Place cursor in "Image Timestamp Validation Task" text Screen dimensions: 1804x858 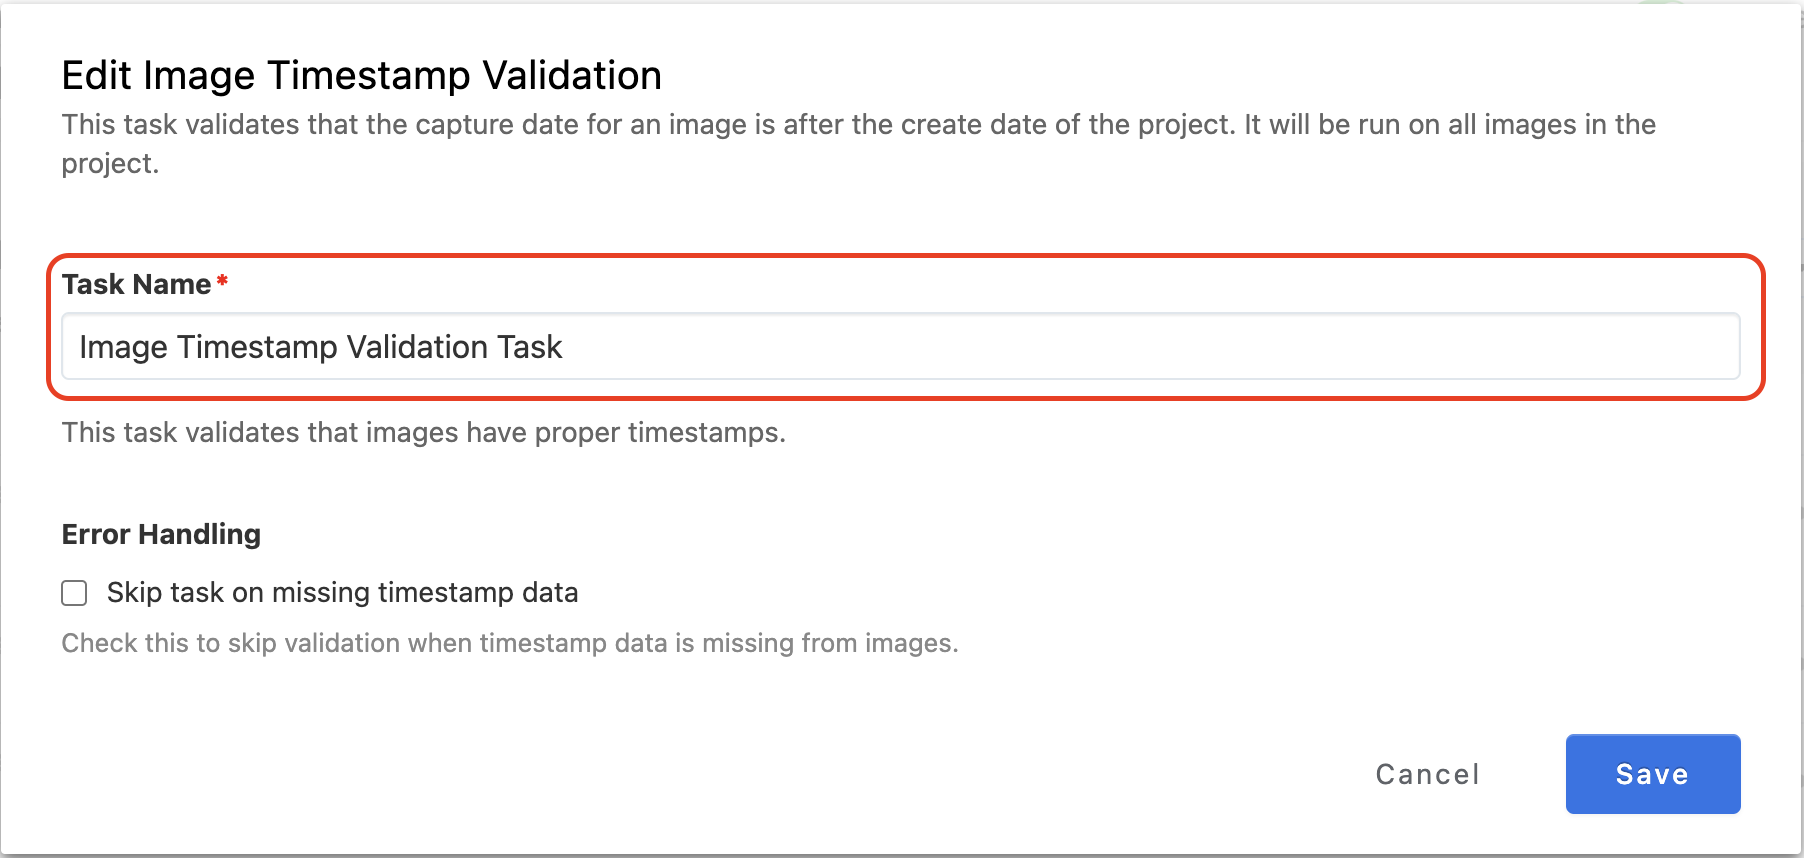point(320,347)
